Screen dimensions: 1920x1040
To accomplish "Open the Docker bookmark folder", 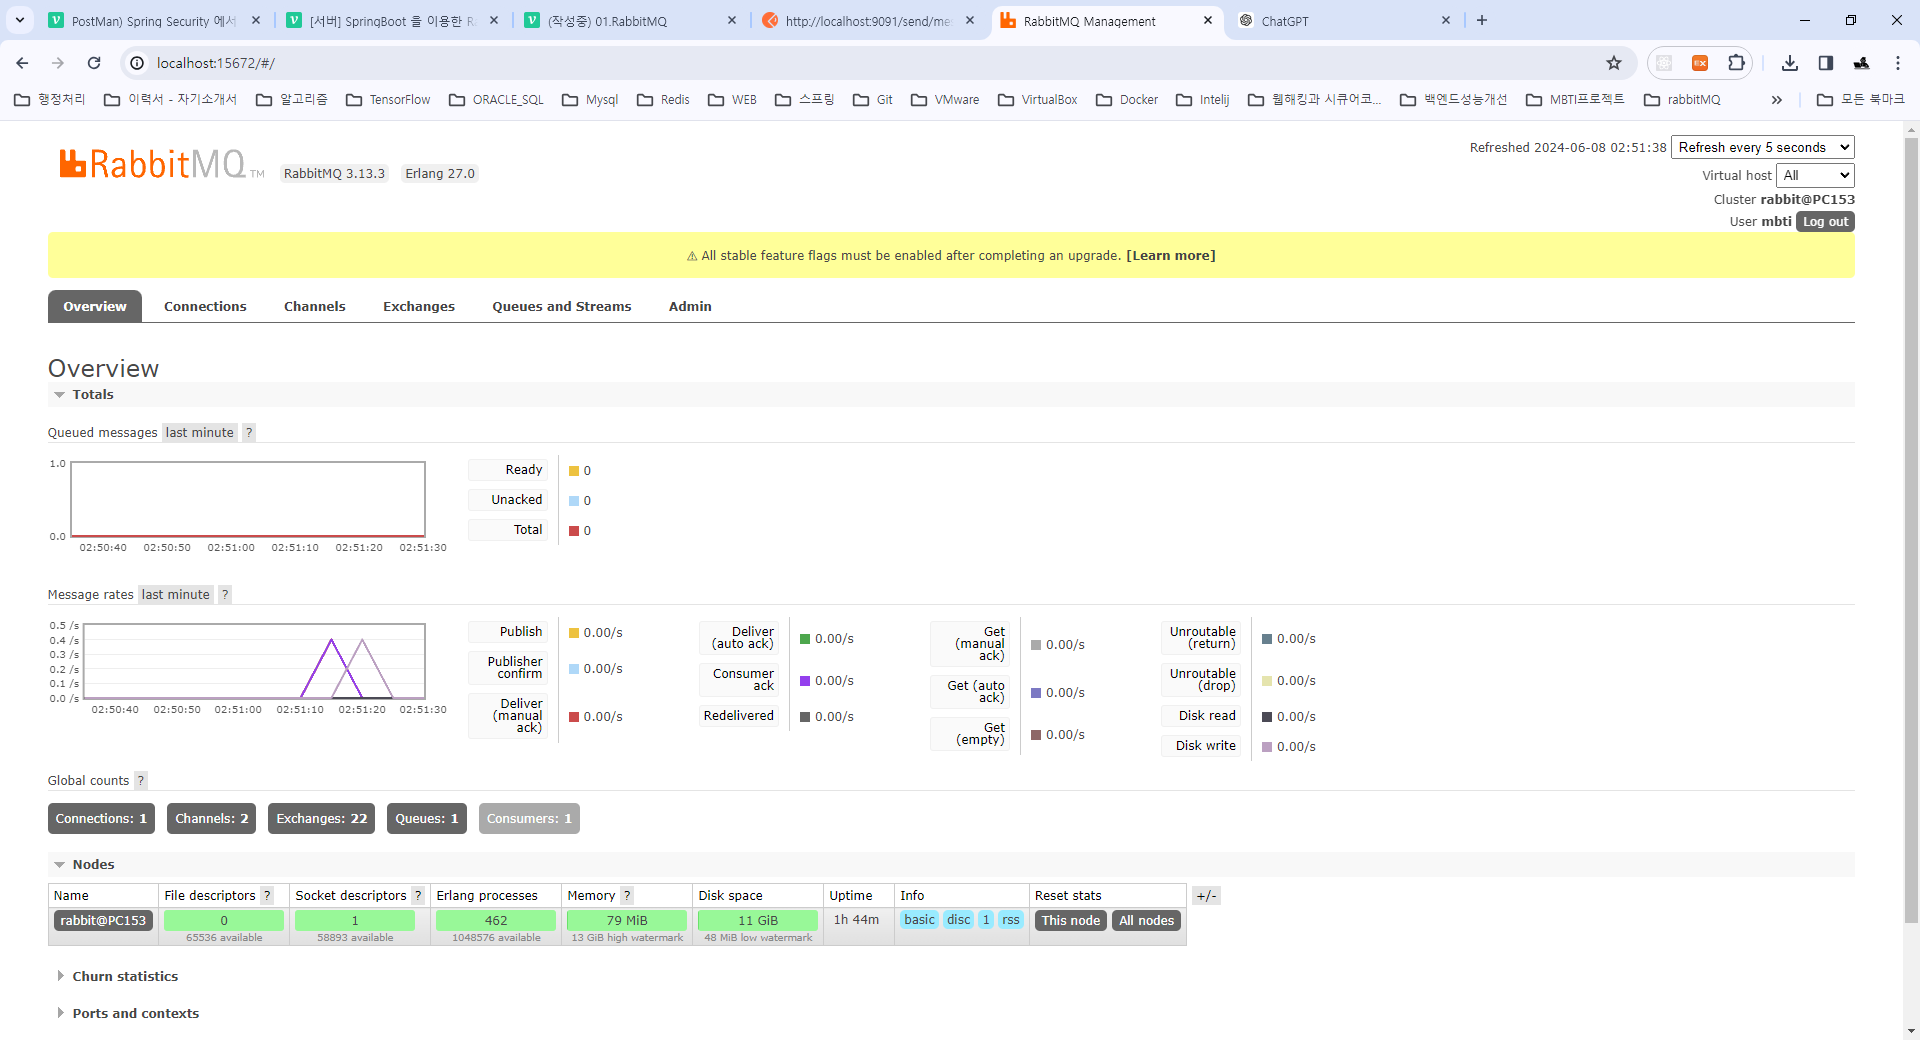I will click(x=1127, y=99).
